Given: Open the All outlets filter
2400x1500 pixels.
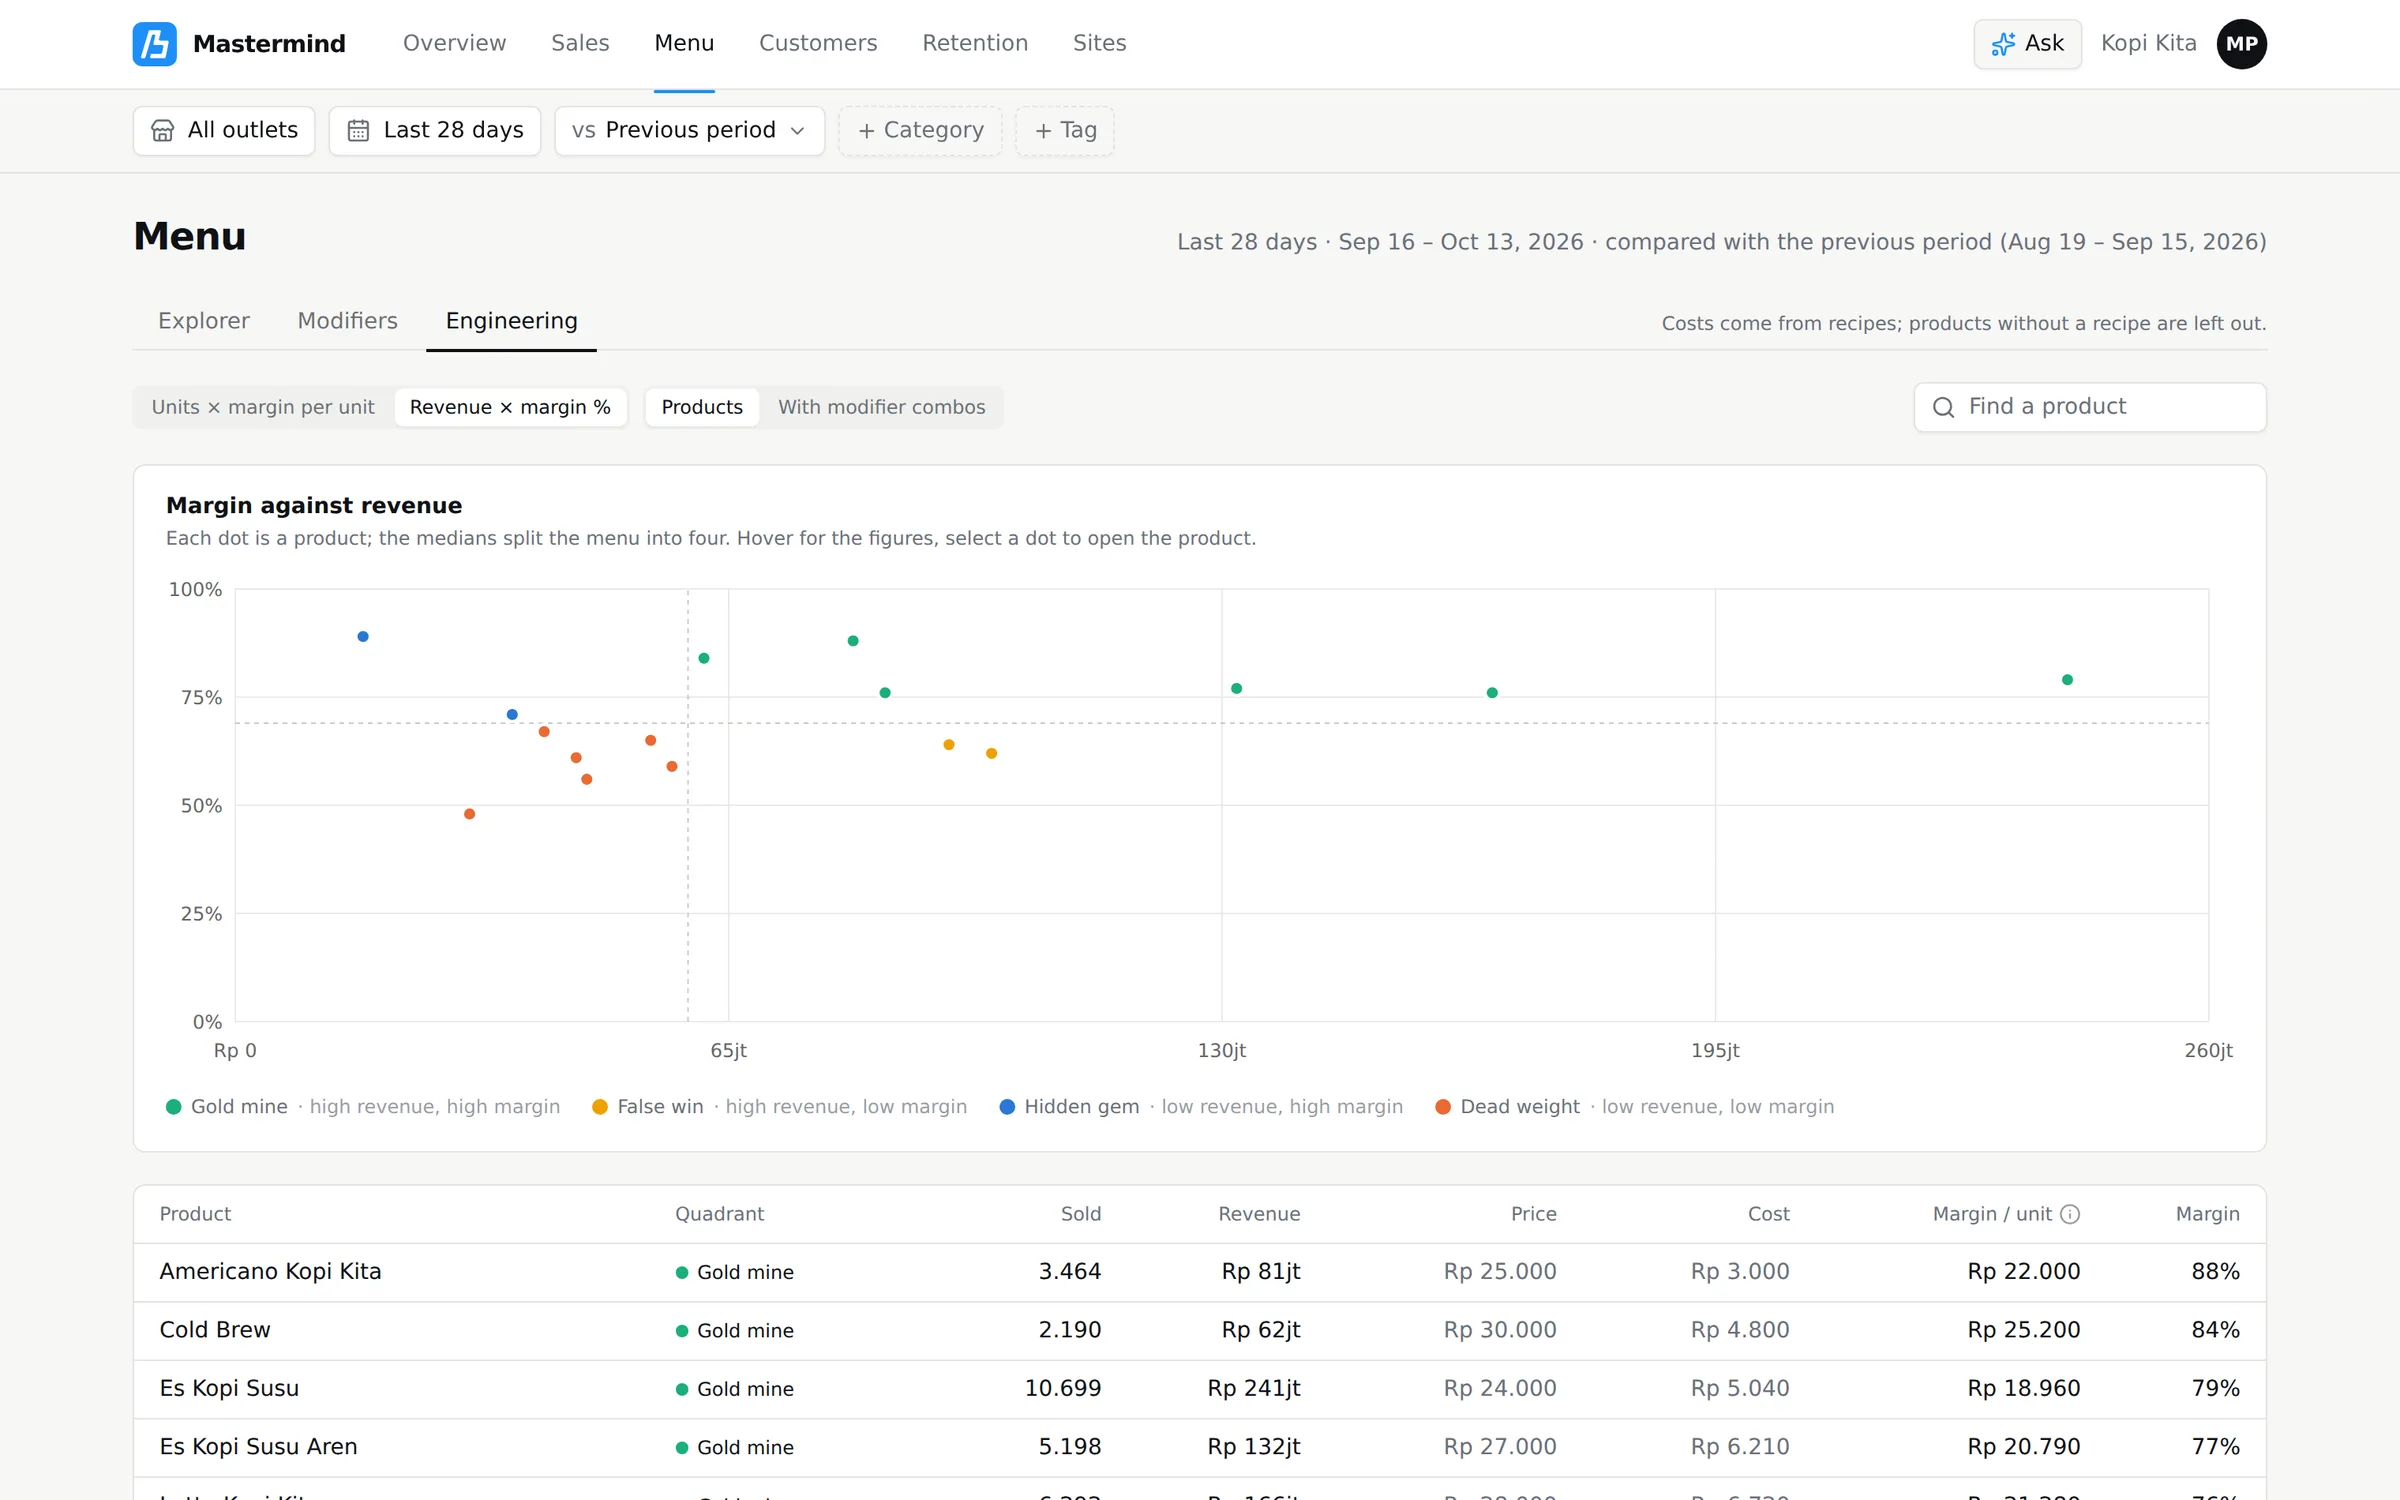Looking at the screenshot, I should point(224,130).
